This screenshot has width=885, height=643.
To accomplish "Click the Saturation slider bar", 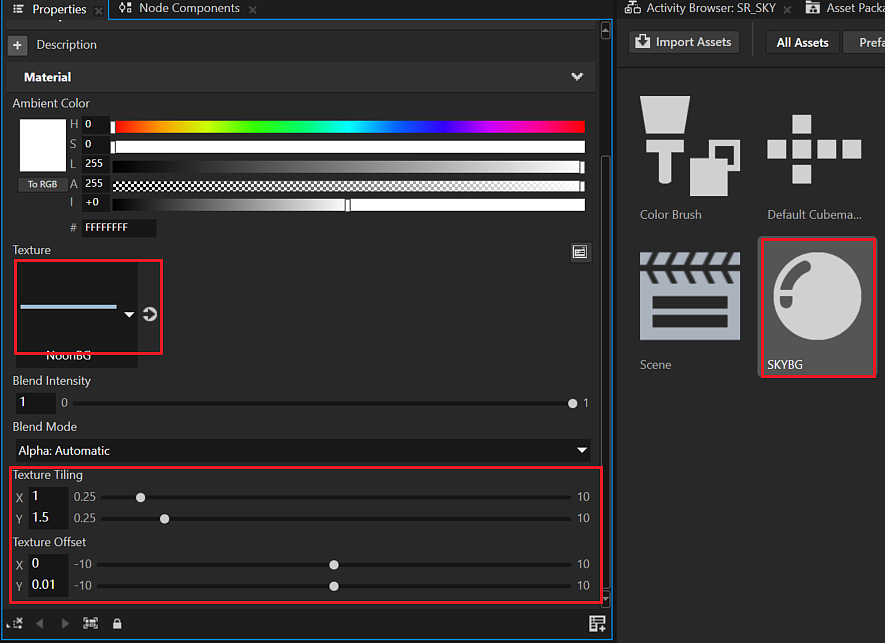I will pos(348,147).
